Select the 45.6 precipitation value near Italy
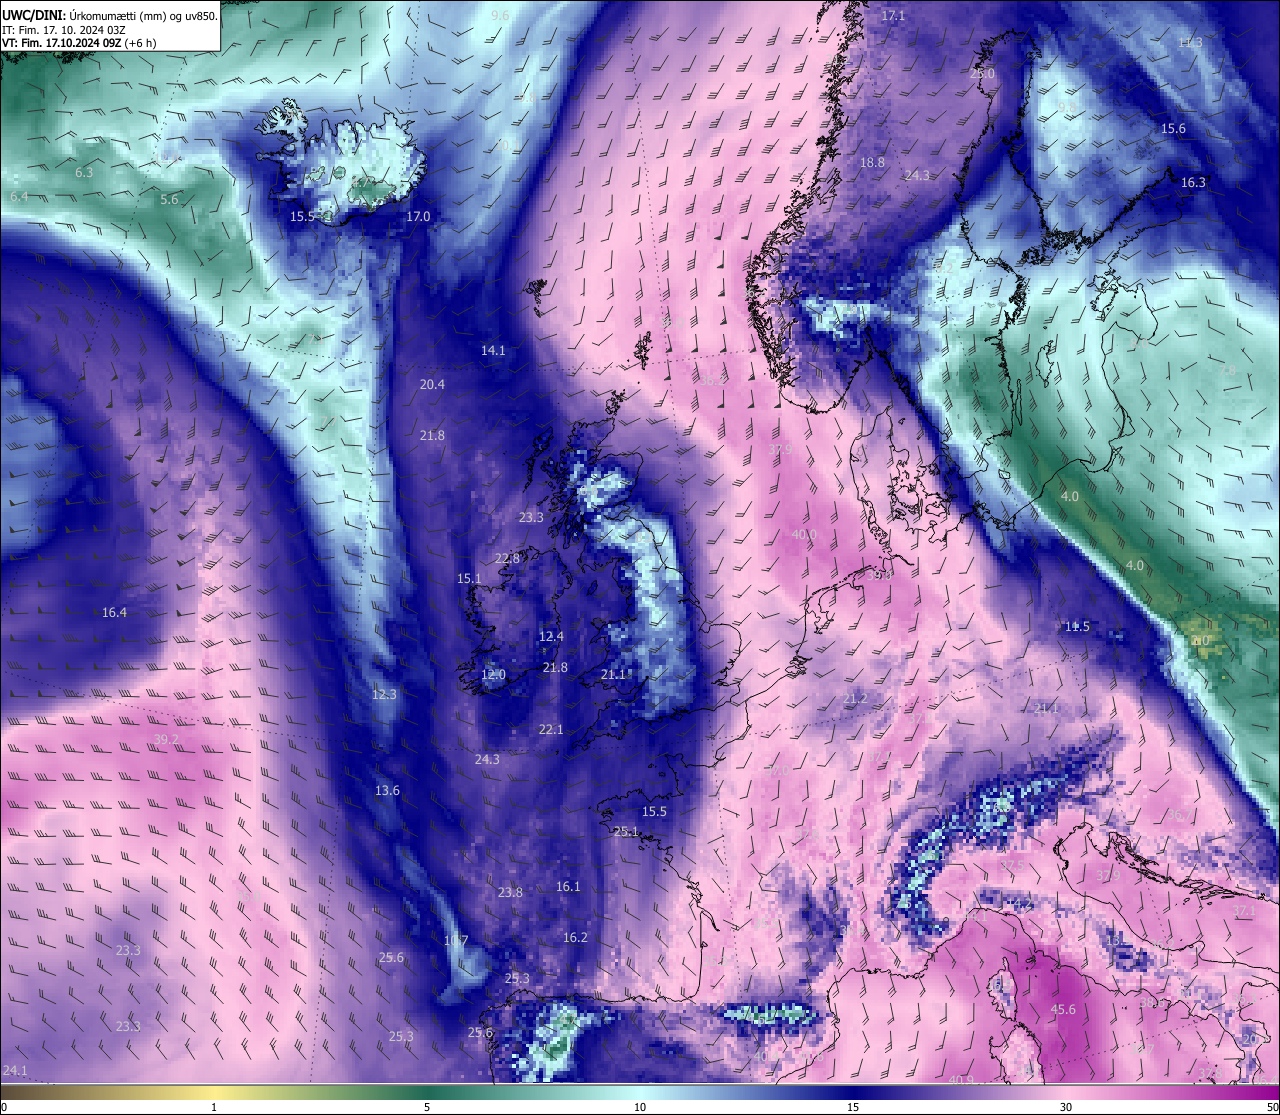1280x1115 pixels. 1063,1010
